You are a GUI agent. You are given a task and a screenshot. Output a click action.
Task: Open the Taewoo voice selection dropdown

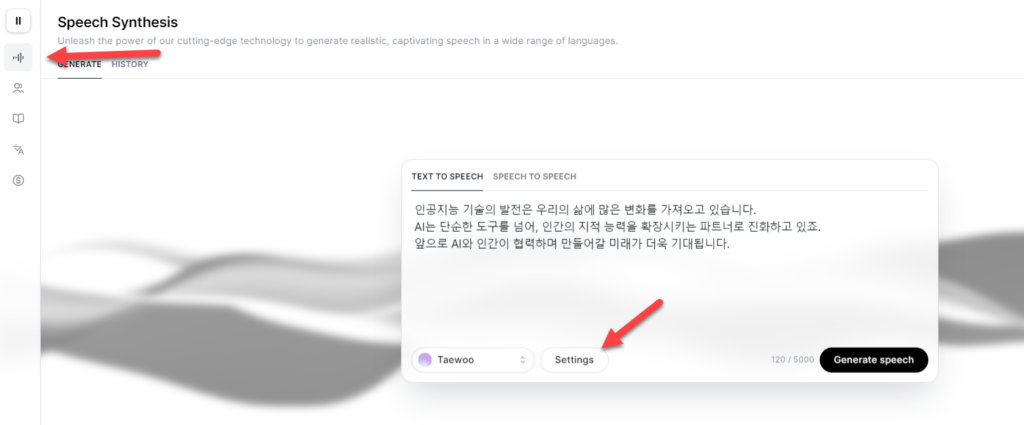pyautogui.click(x=472, y=360)
